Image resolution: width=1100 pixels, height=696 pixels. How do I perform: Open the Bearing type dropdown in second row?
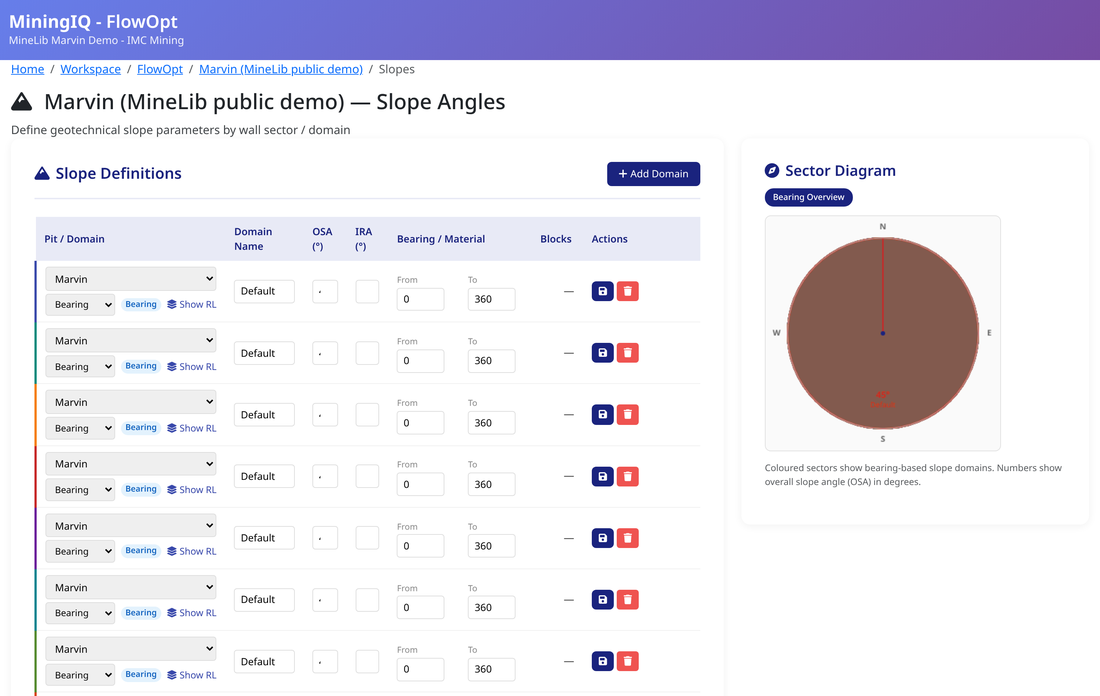pyautogui.click(x=80, y=366)
